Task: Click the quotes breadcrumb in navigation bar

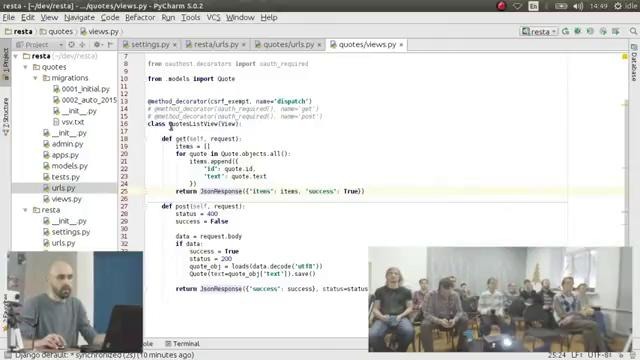Action: [56, 31]
